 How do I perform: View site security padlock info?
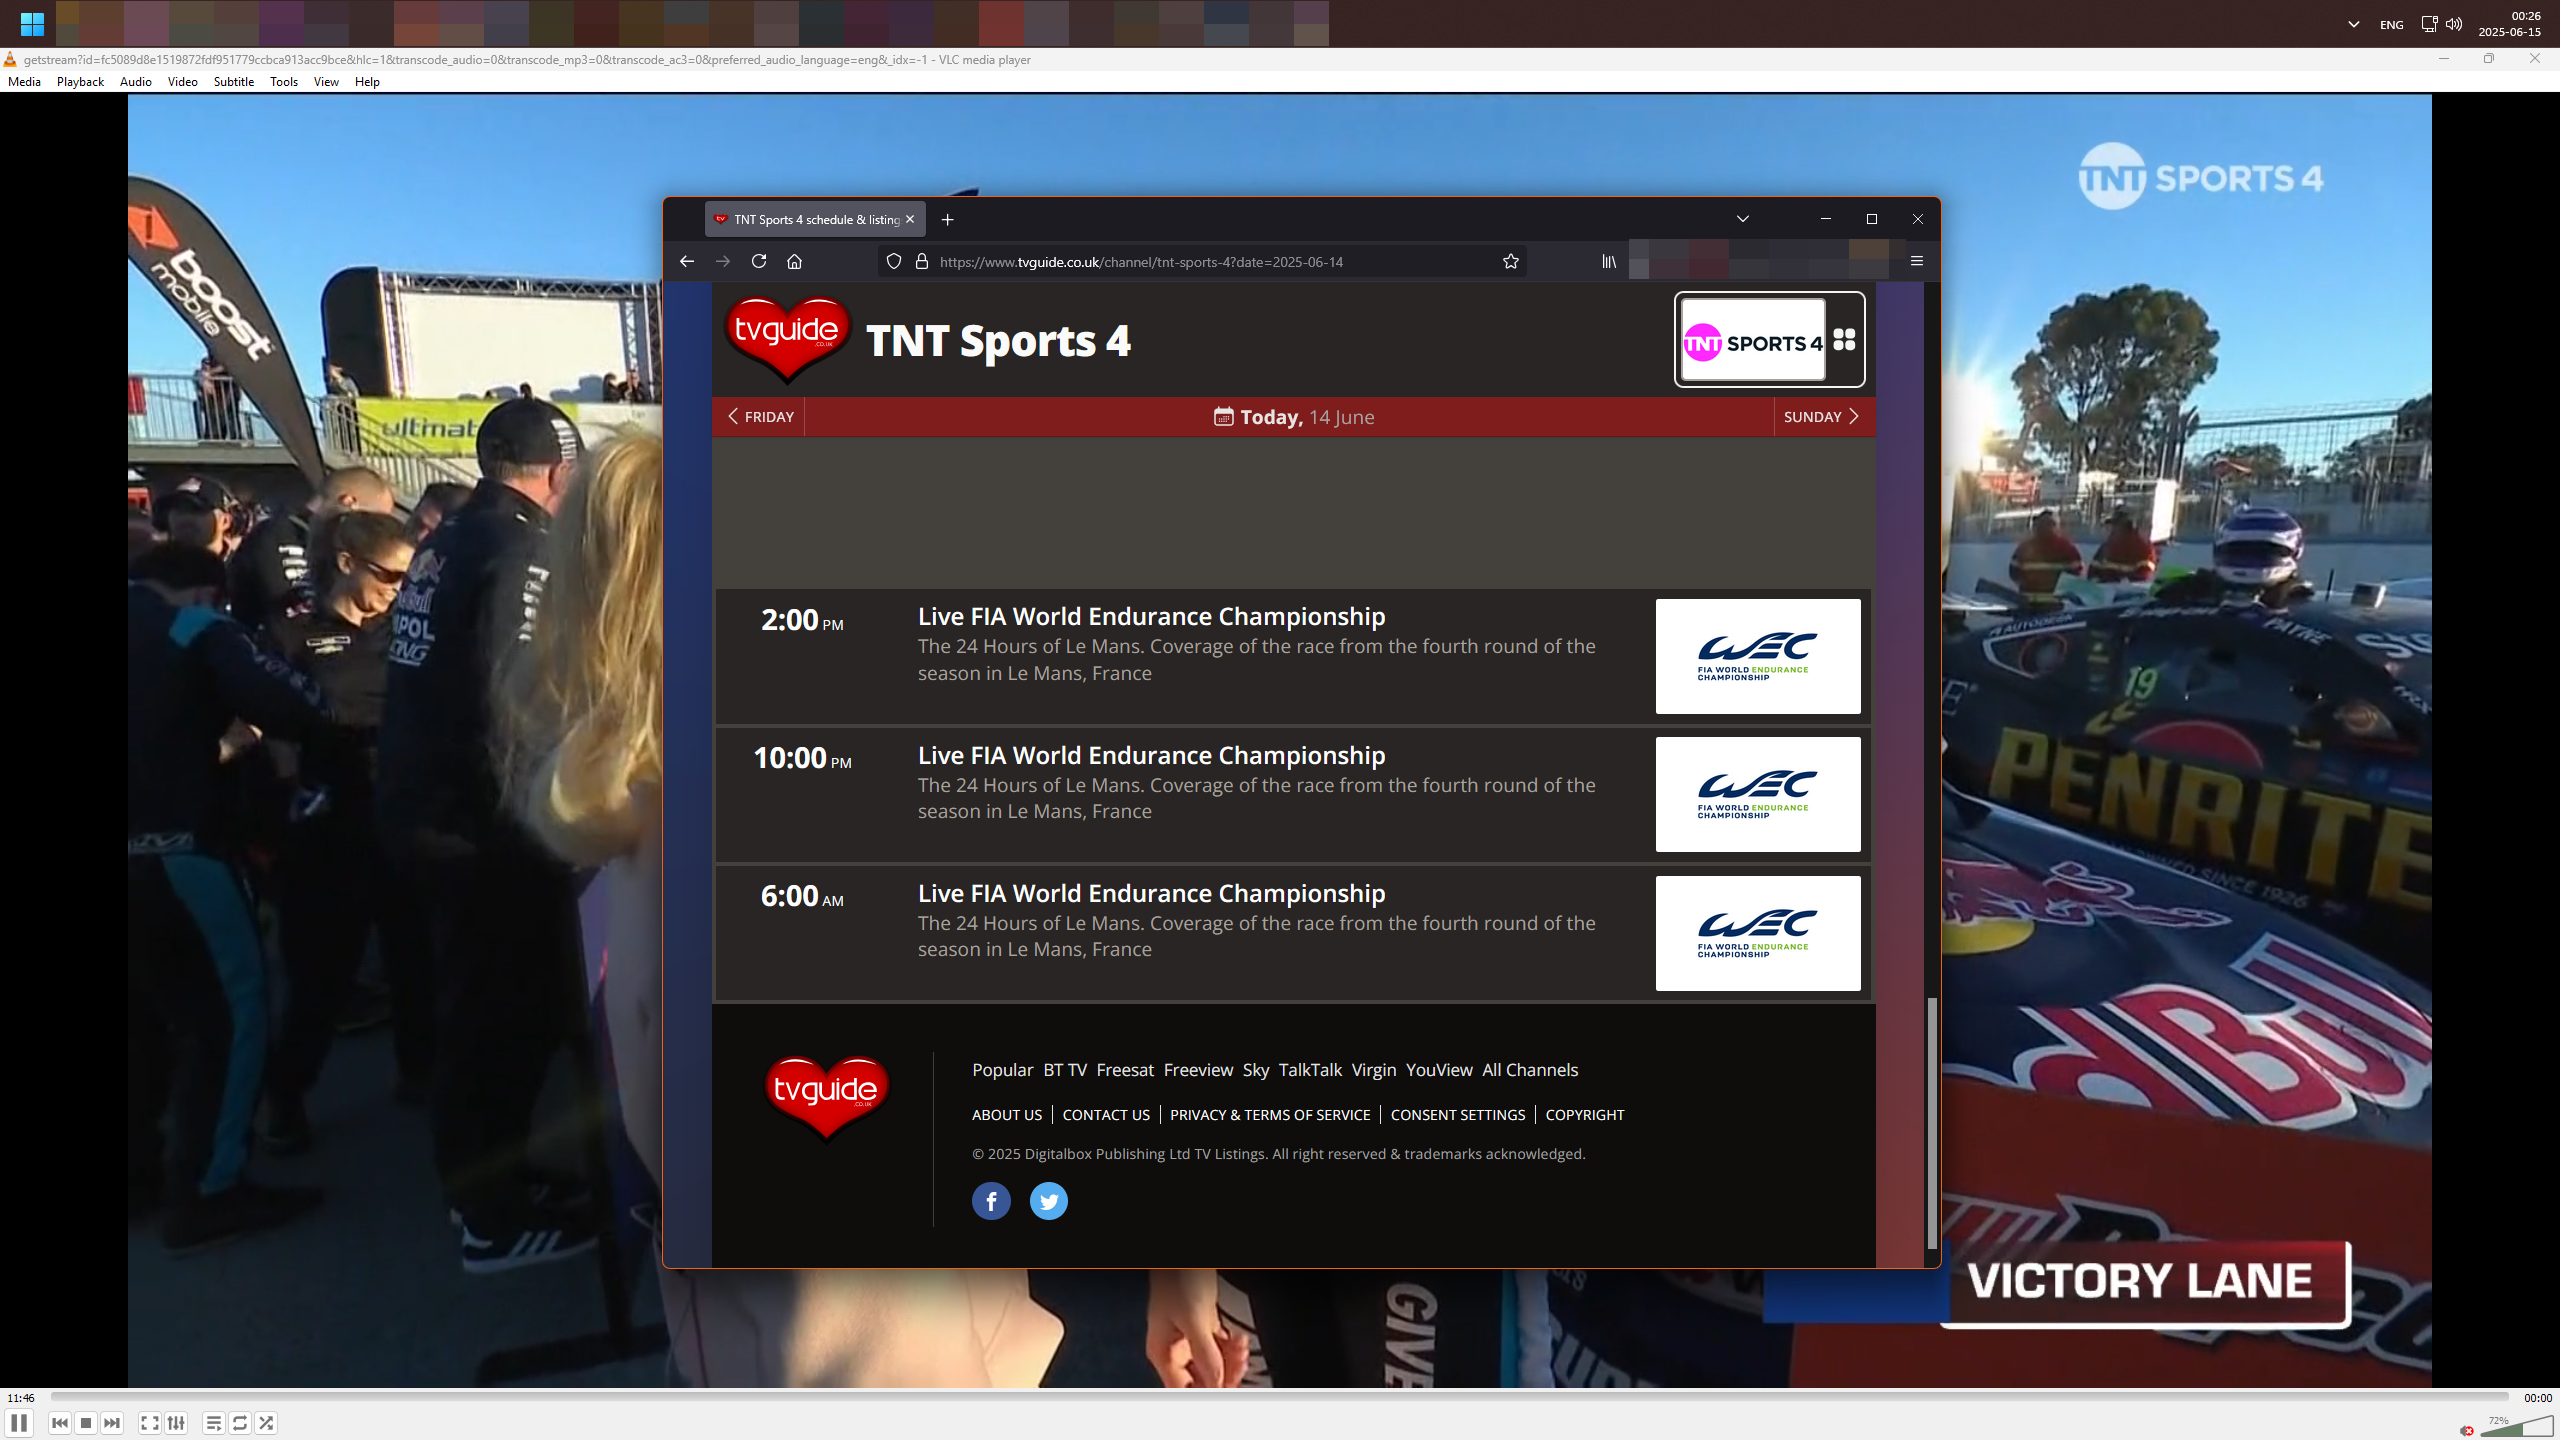tap(922, 261)
